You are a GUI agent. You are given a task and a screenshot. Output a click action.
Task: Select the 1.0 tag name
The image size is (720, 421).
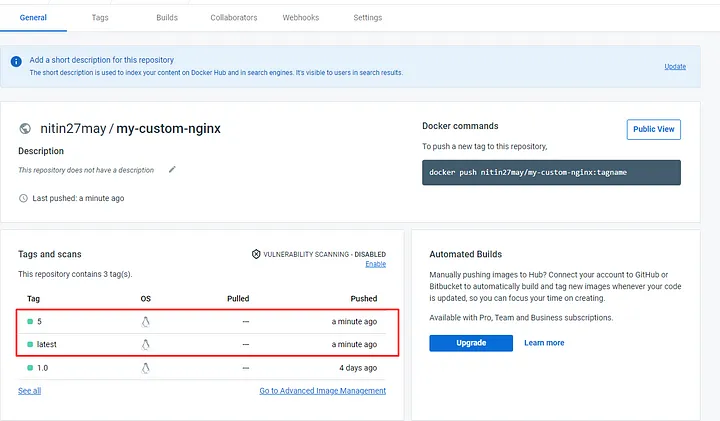[43, 368]
